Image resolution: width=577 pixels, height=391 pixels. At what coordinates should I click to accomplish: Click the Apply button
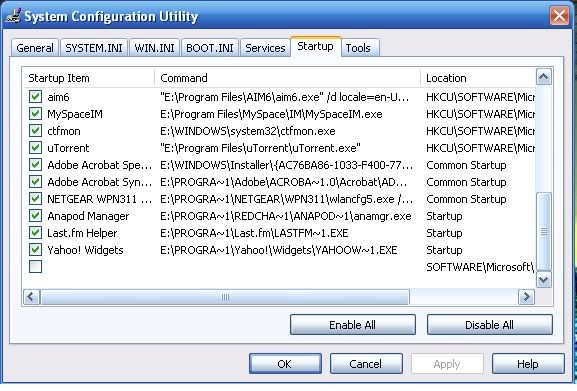pyautogui.click(x=447, y=364)
